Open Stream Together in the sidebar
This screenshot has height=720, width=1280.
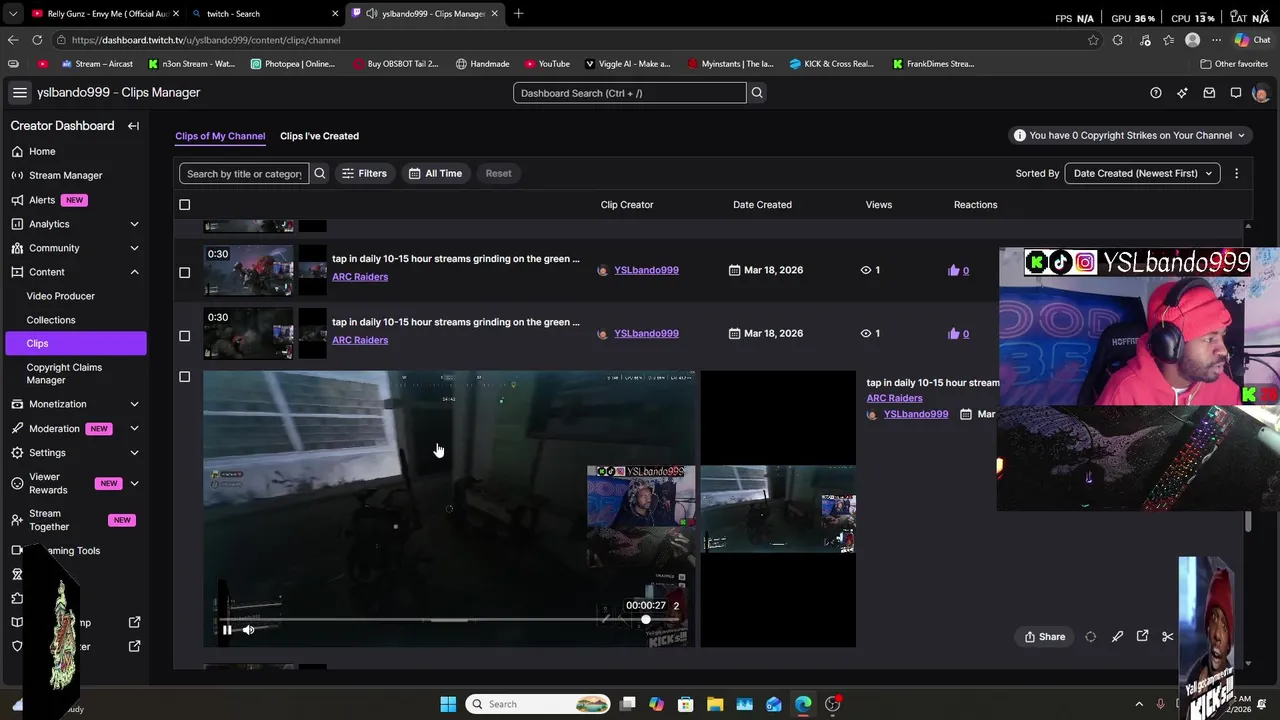(49, 520)
